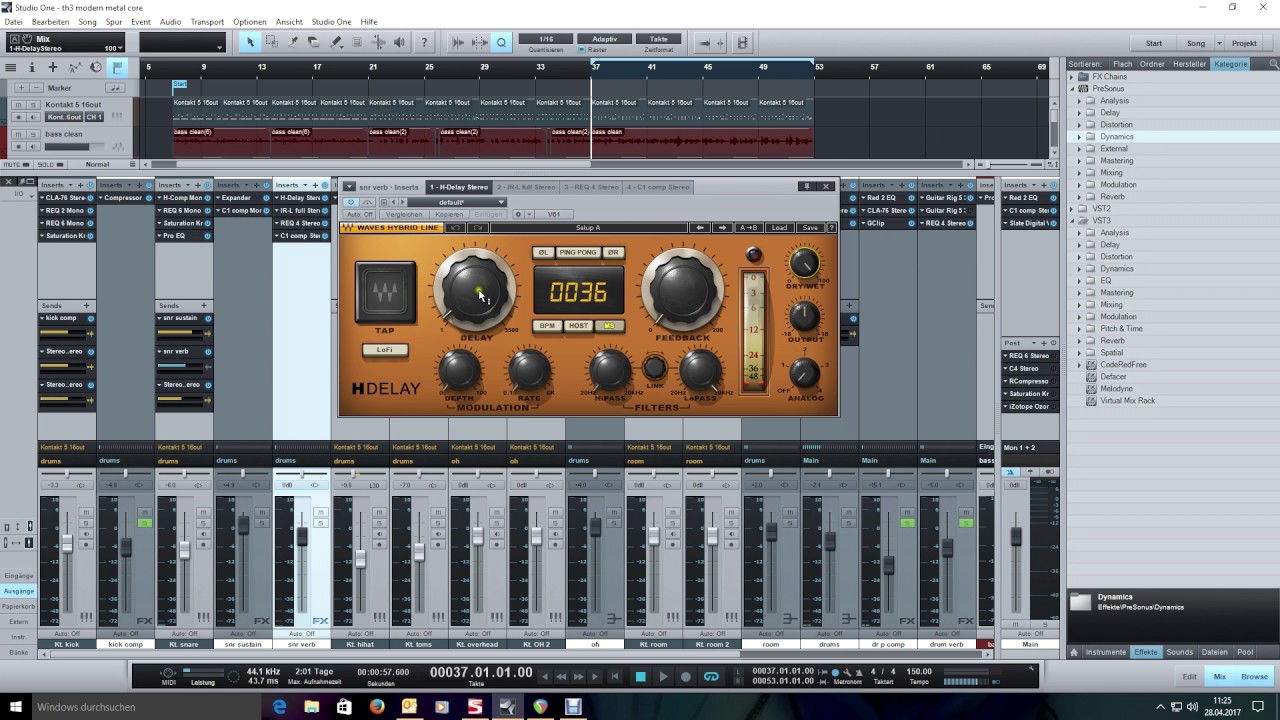Toggle the filter LINK button

point(654,368)
